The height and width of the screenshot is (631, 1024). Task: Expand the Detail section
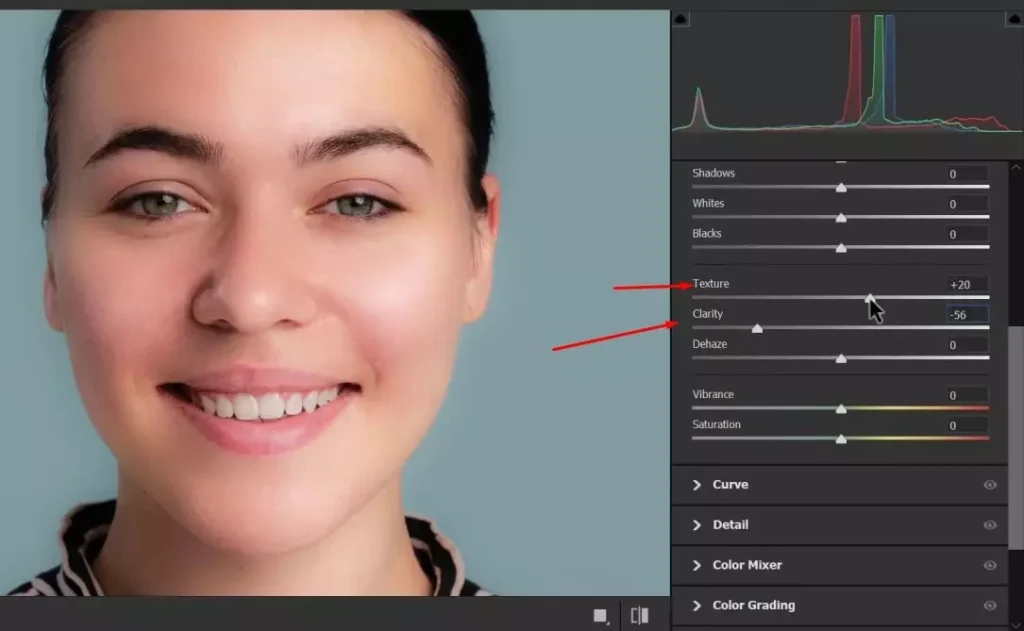697,525
